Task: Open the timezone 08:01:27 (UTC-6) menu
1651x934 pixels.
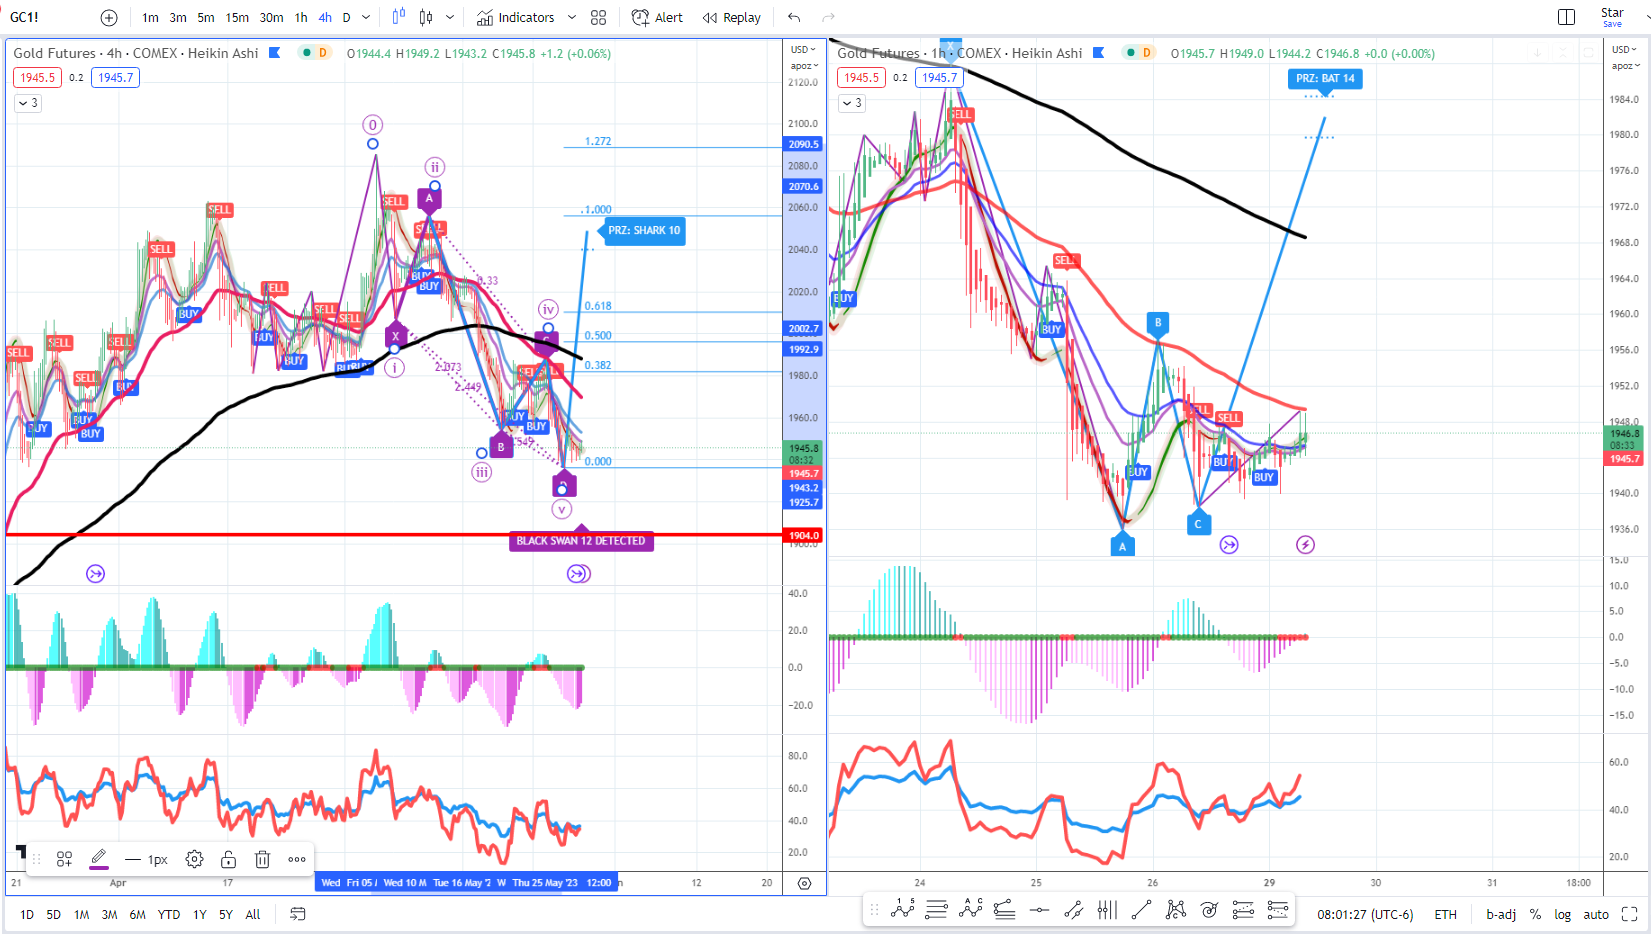Action: 1365,914
